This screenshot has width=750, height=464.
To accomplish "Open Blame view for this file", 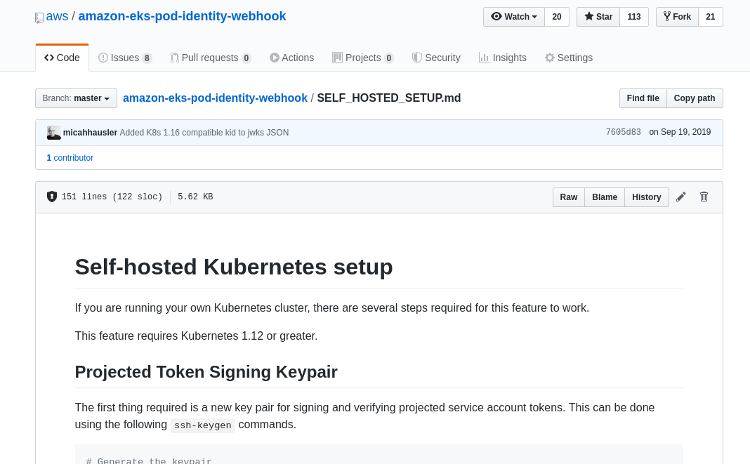I will pyautogui.click(x=605, y=197).
